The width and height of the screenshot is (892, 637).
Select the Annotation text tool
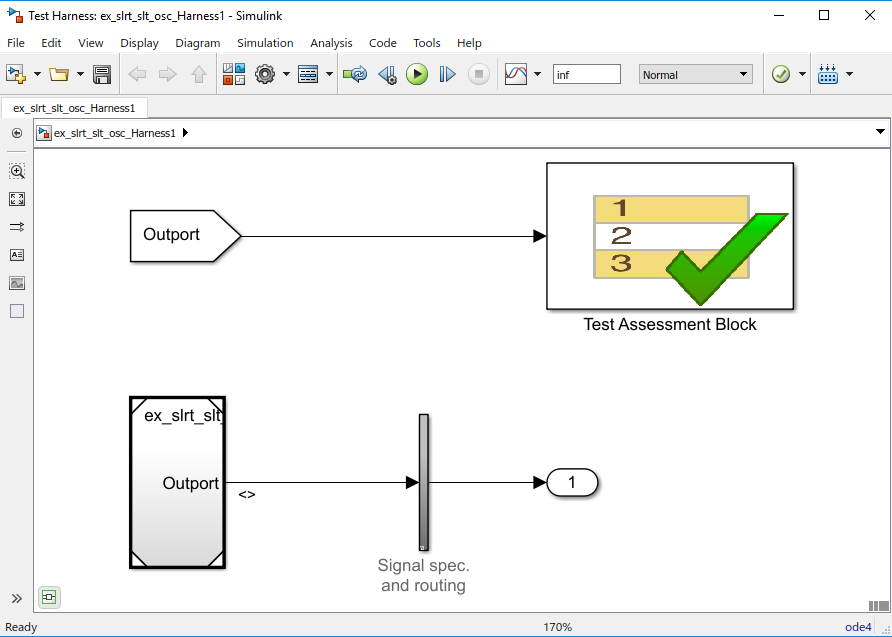tap(17, 255)
